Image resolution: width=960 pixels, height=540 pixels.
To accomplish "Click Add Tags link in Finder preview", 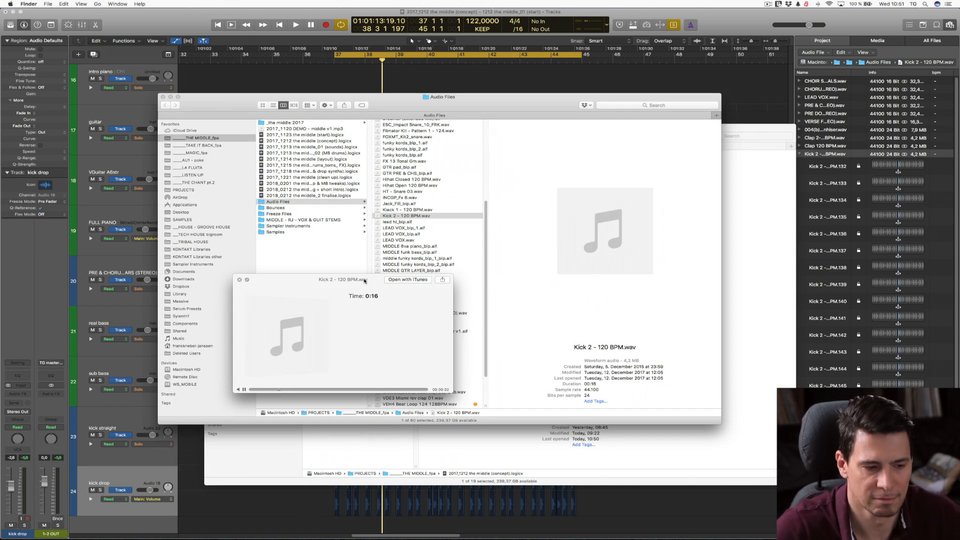I will (595, 402).
